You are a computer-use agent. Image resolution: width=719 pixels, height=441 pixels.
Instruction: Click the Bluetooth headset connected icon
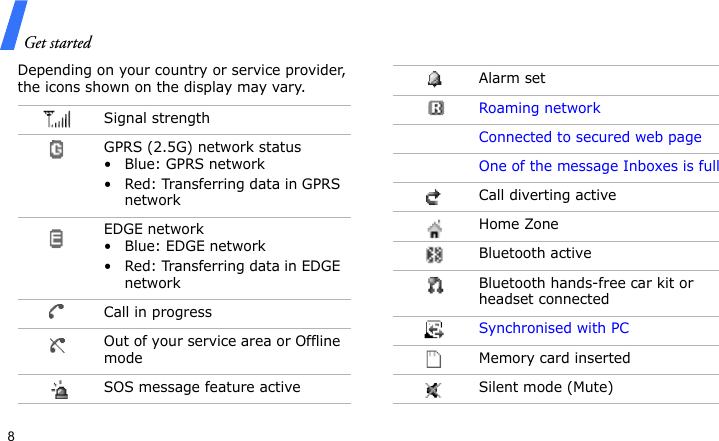436,286
